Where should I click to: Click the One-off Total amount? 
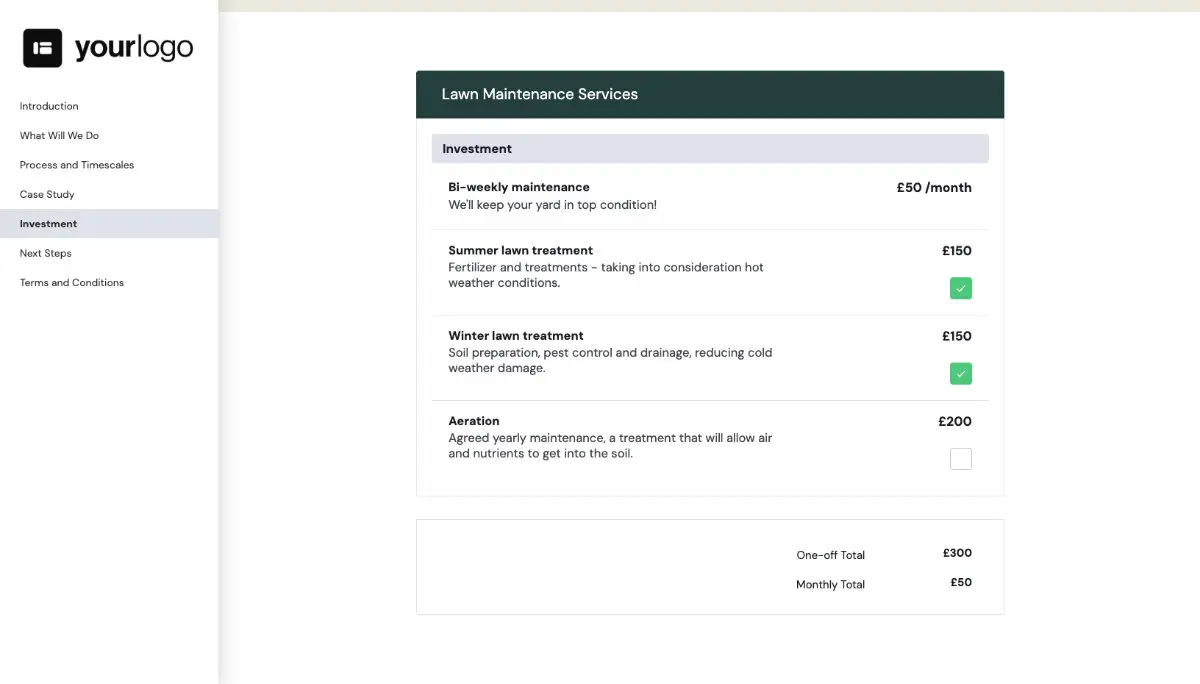point(956,552)
